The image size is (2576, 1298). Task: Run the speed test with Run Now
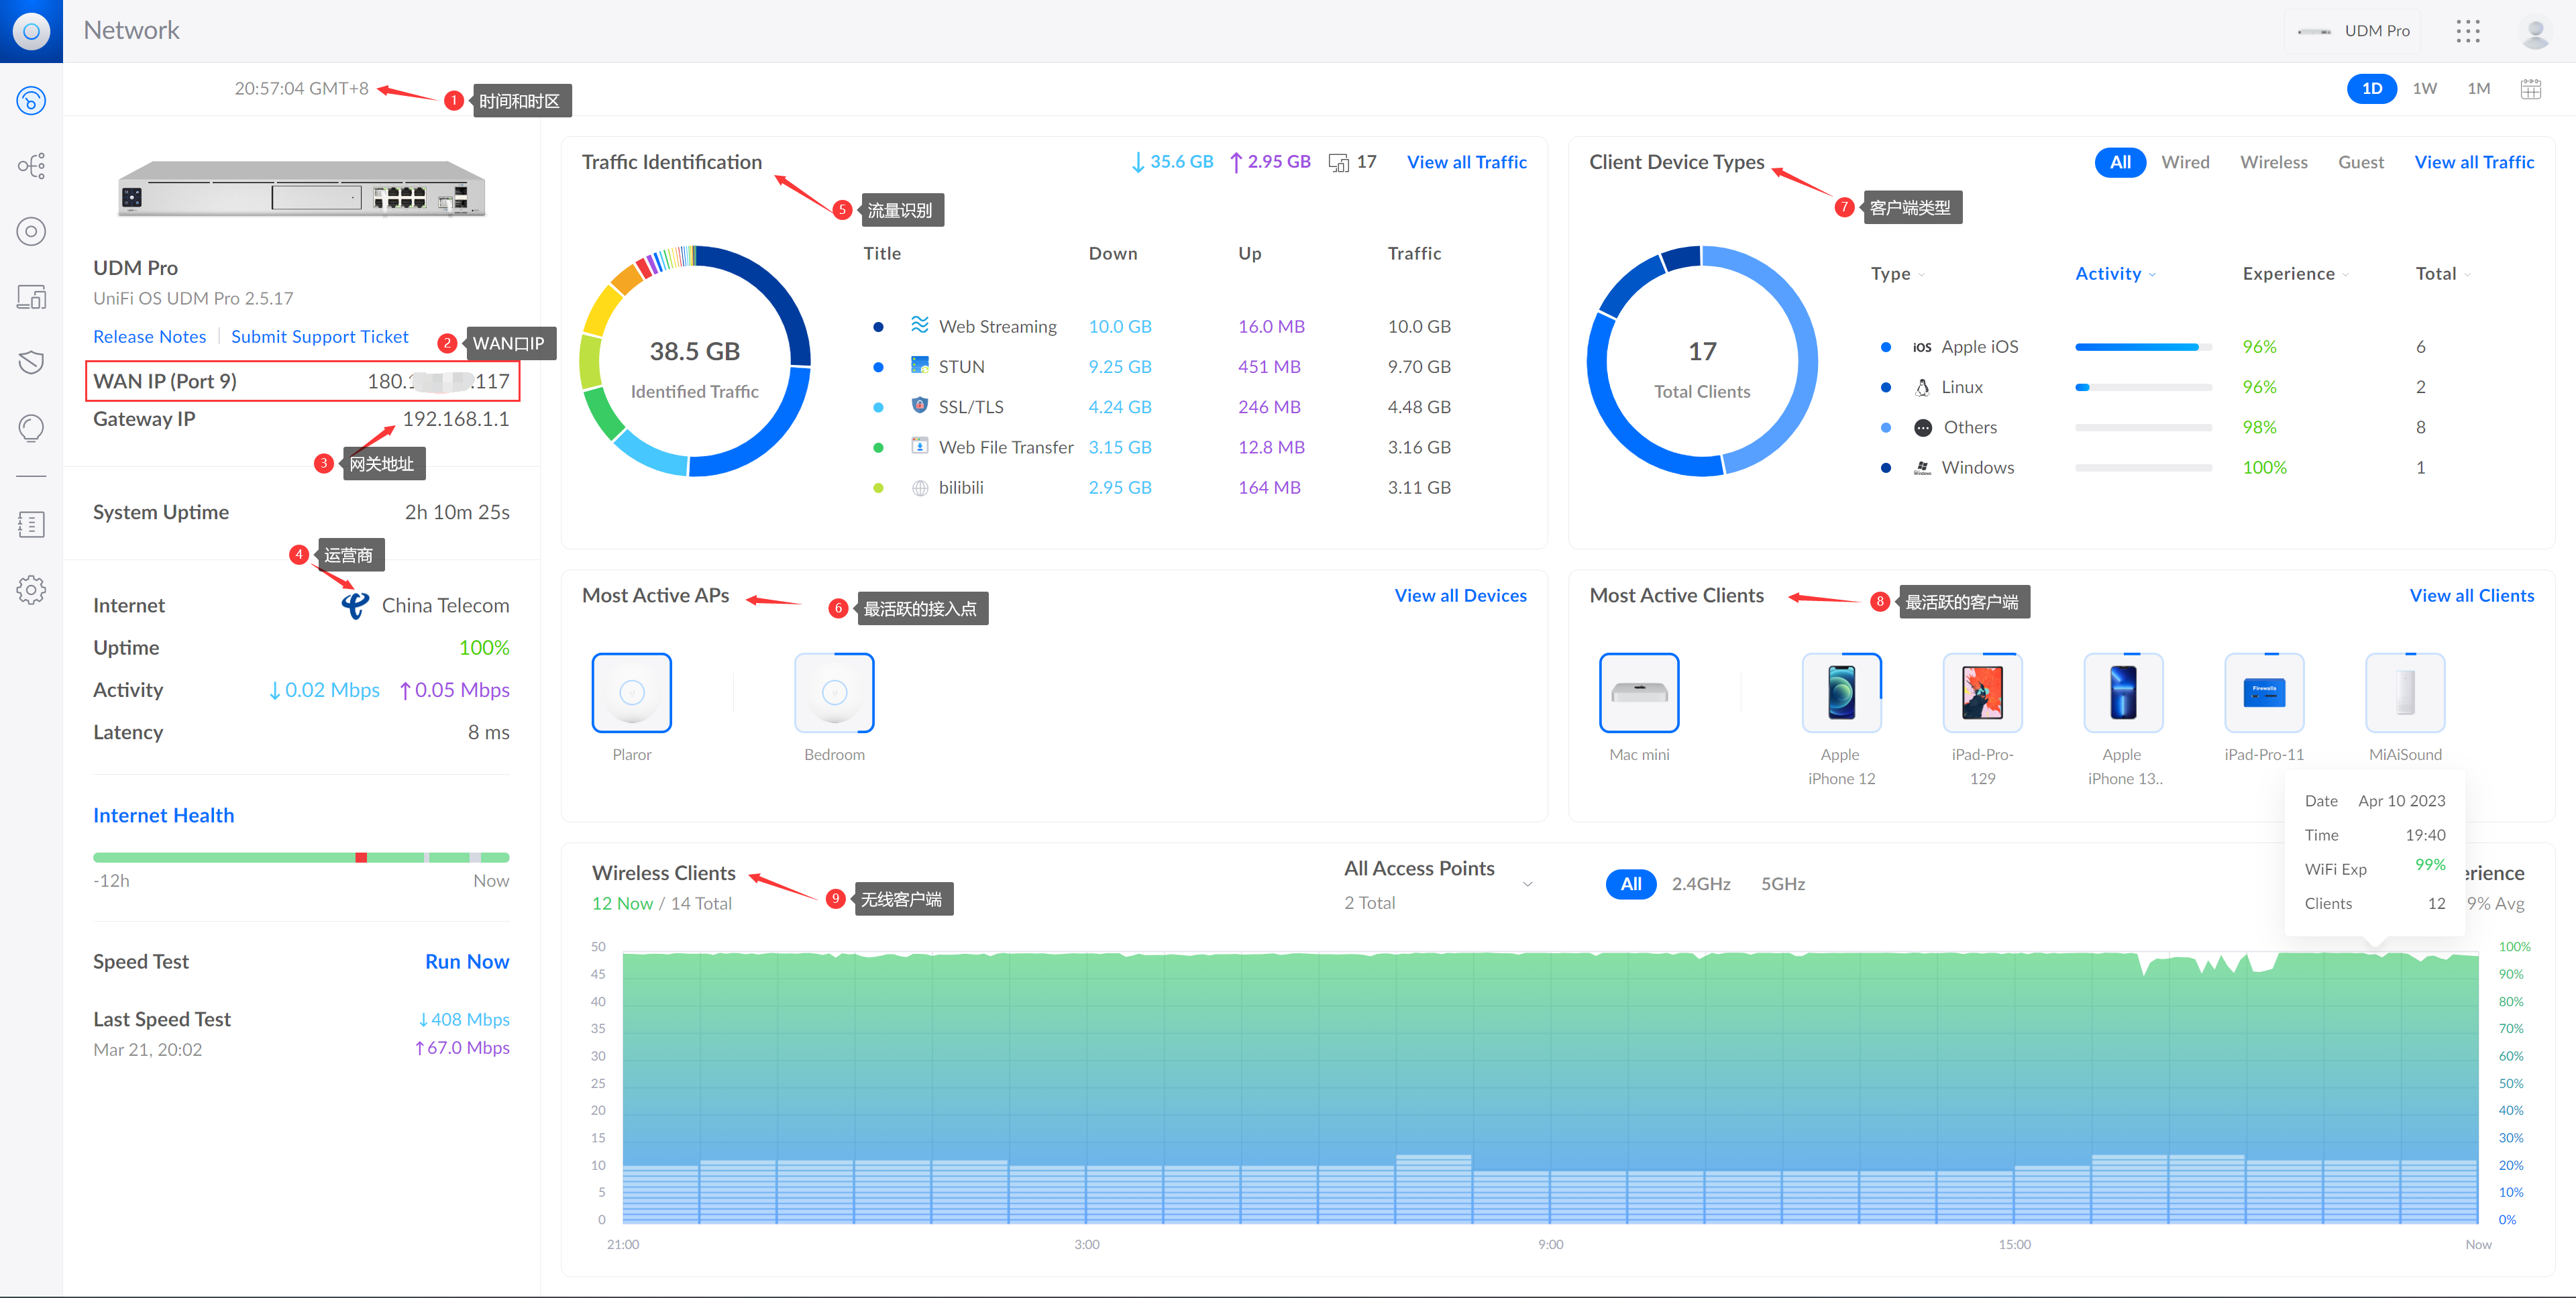(x=467, y=962)
